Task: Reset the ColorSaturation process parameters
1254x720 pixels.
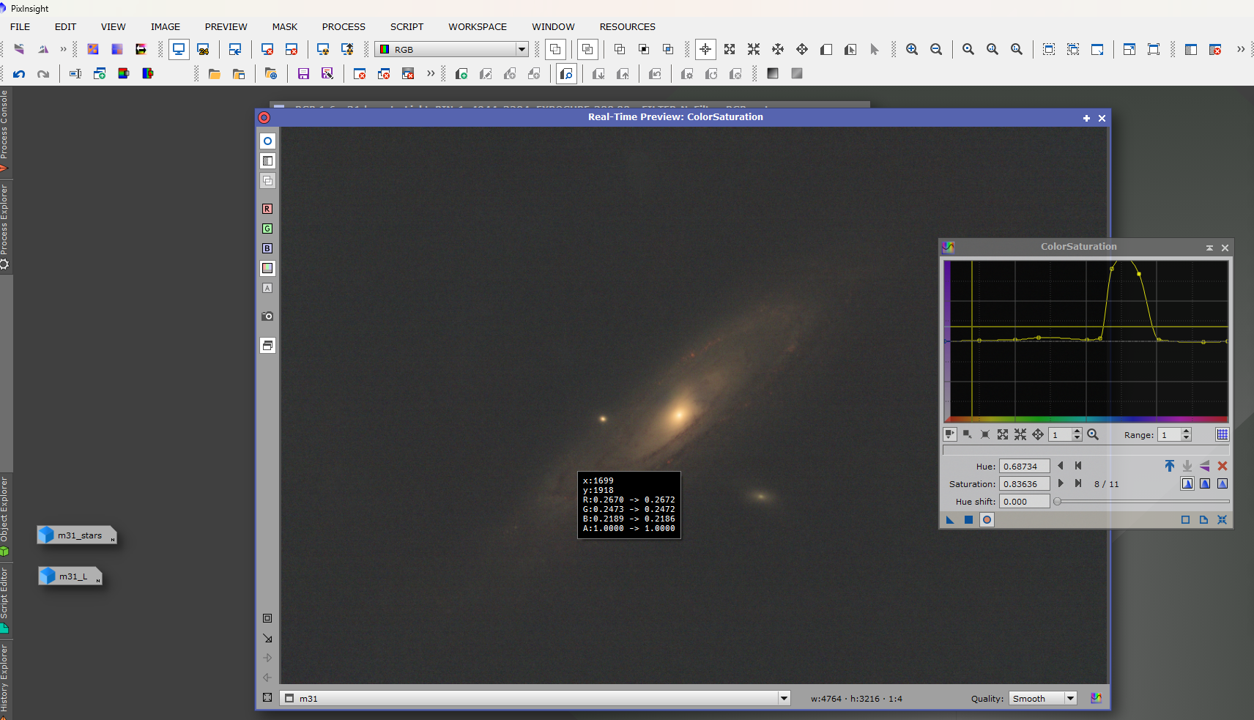Action: 1222,520
